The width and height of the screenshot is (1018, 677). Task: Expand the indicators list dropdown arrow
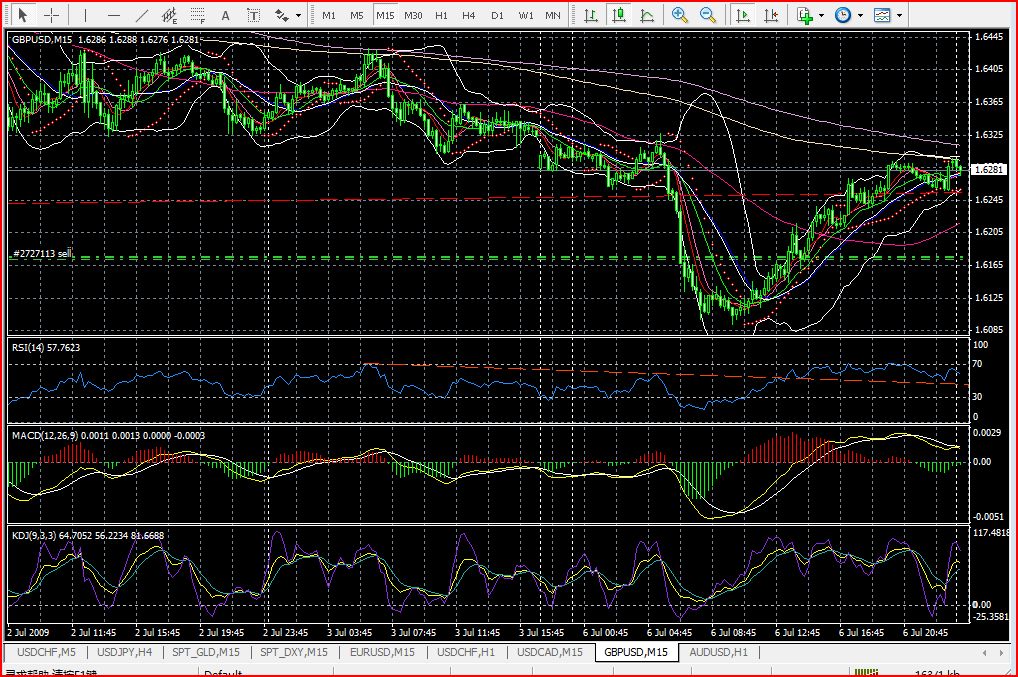821,15
